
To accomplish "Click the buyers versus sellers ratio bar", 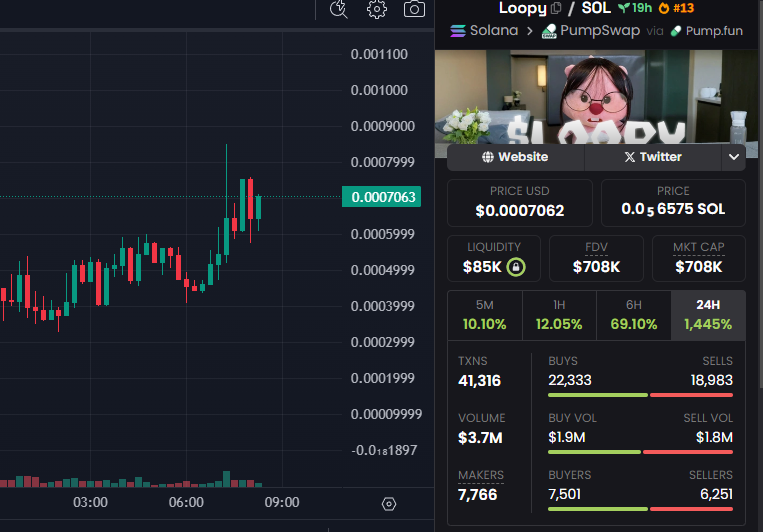I will (x=640, y=509).
